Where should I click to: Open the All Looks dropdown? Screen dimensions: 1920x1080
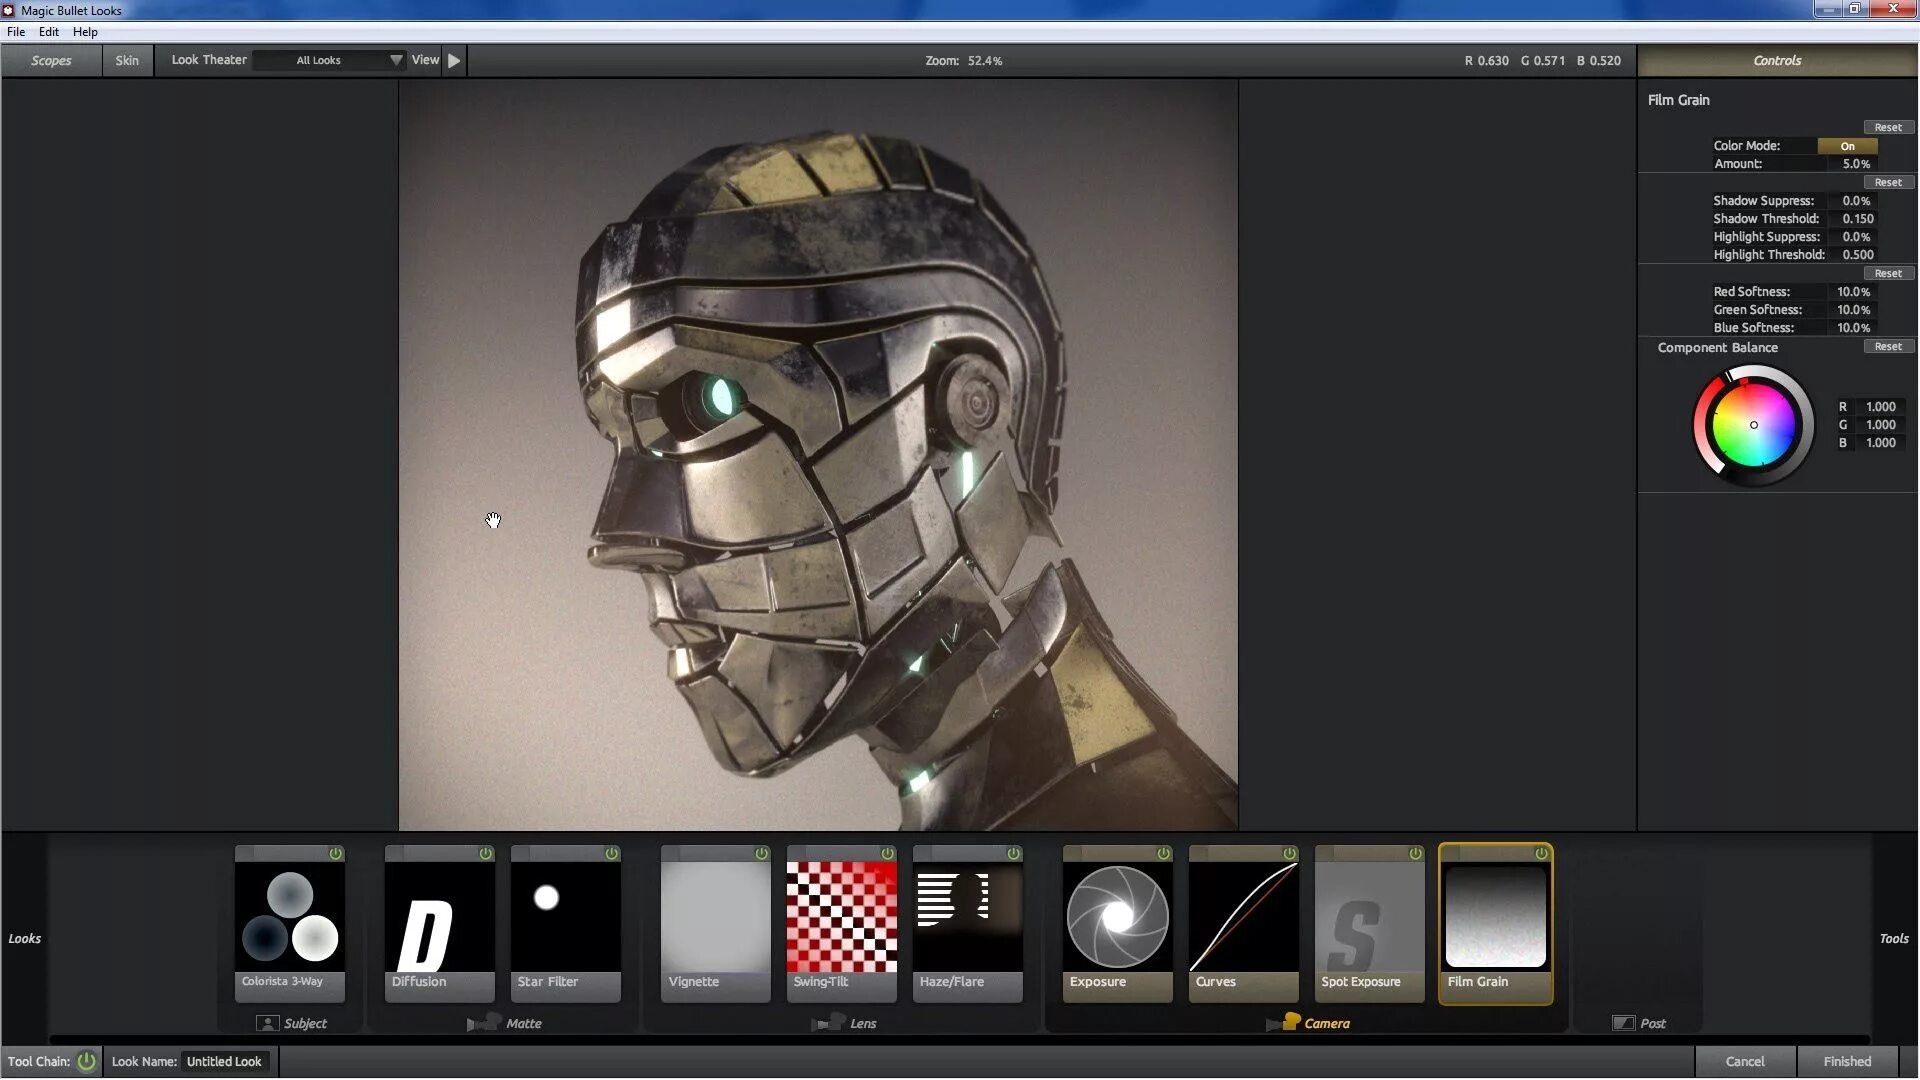[330, 60]
